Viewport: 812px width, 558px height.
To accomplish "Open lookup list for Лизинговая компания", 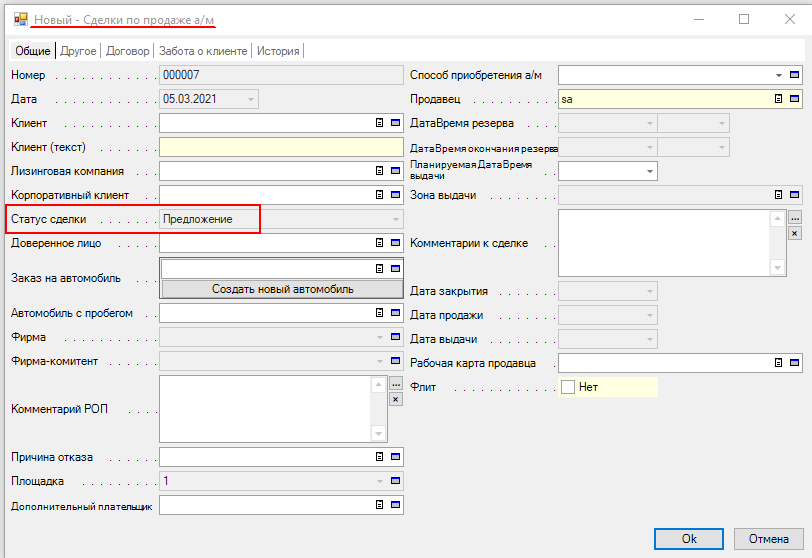I will coord(380,171).
